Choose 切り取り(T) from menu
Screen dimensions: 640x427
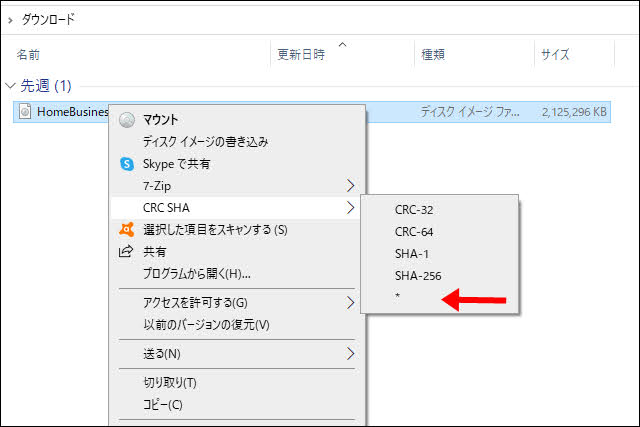tap(237, 383)
